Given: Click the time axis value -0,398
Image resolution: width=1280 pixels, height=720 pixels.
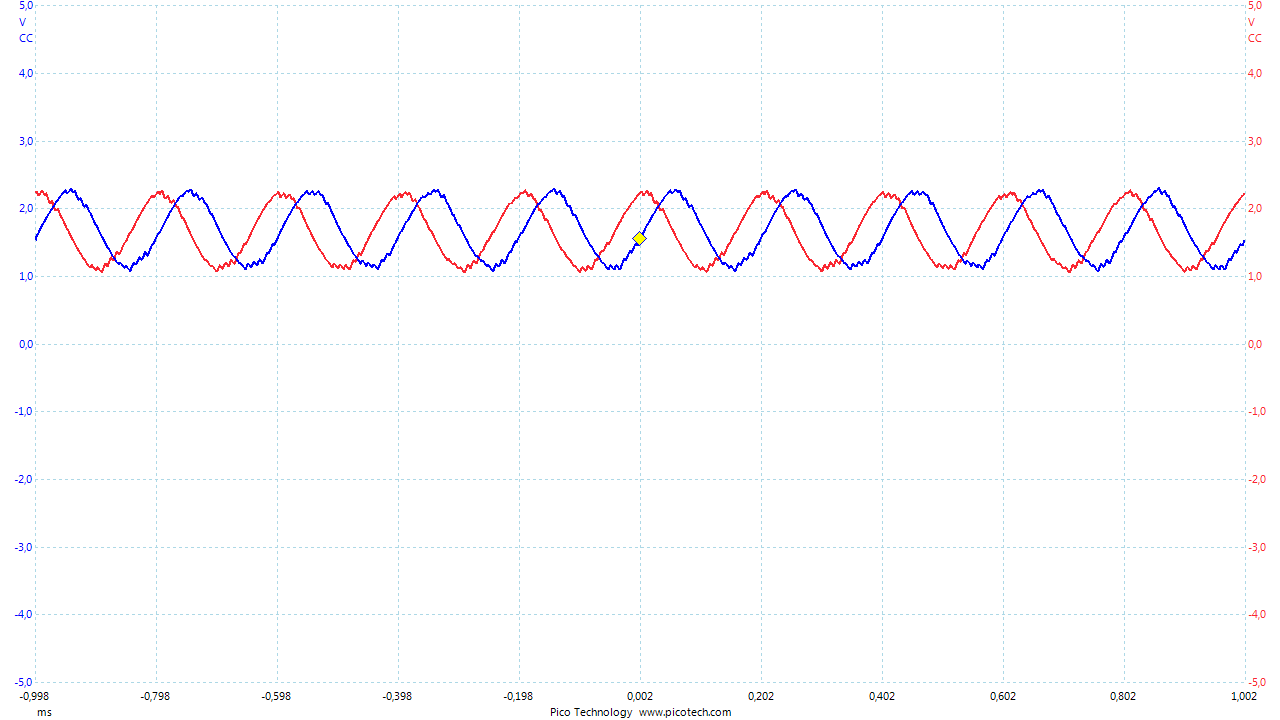Looking at the screenshot, I should coord(398,695).
